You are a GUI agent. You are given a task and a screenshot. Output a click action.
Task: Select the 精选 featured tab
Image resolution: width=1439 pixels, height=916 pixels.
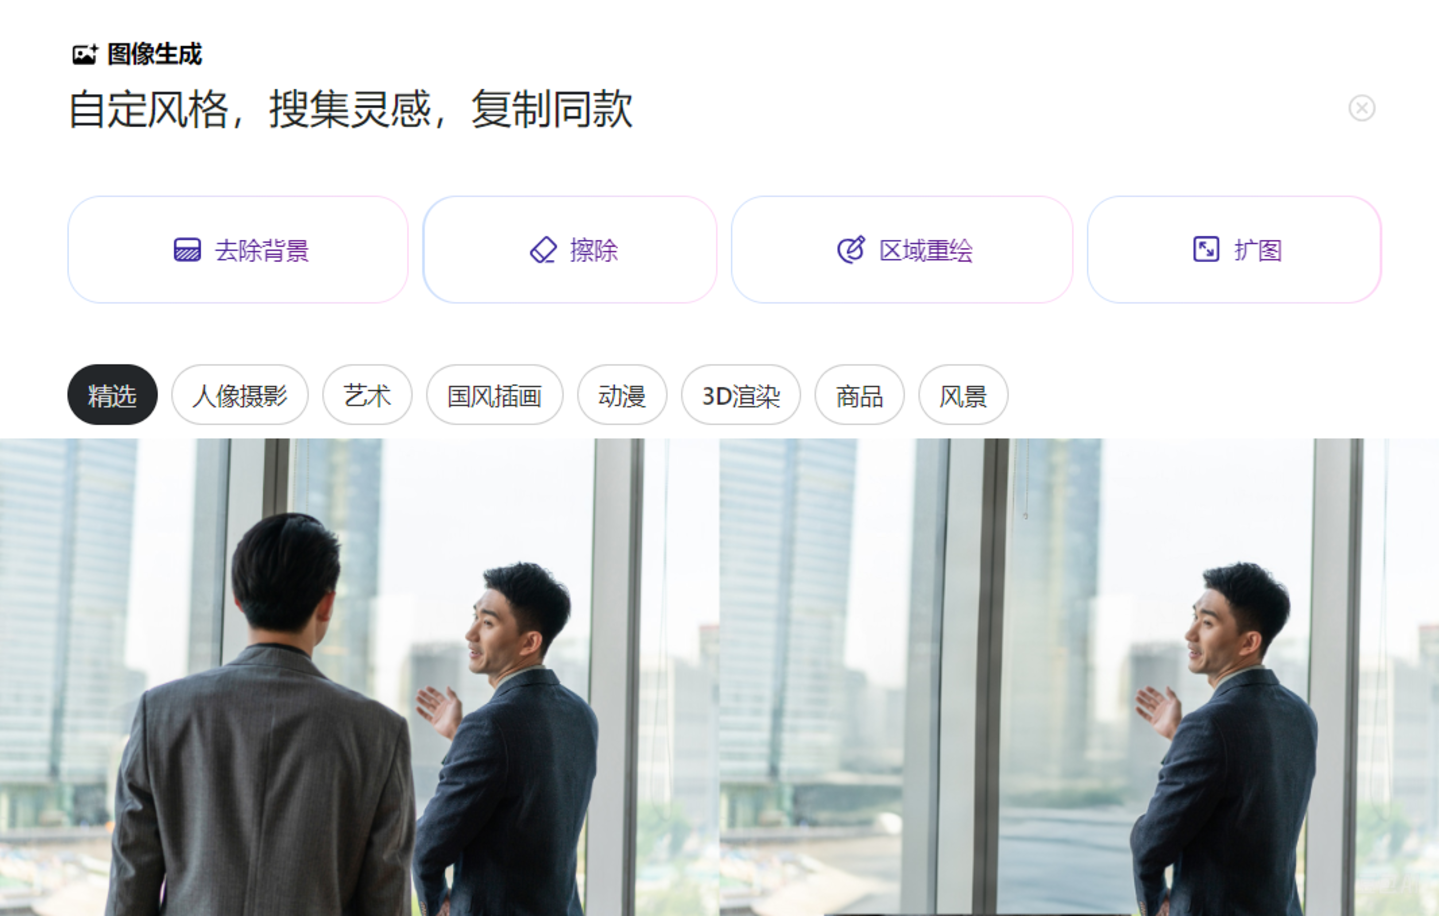pos(112,395)
